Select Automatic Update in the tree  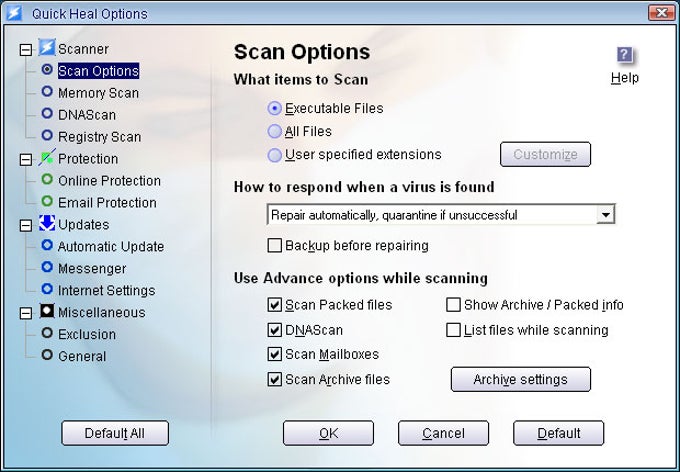(111, 246)
